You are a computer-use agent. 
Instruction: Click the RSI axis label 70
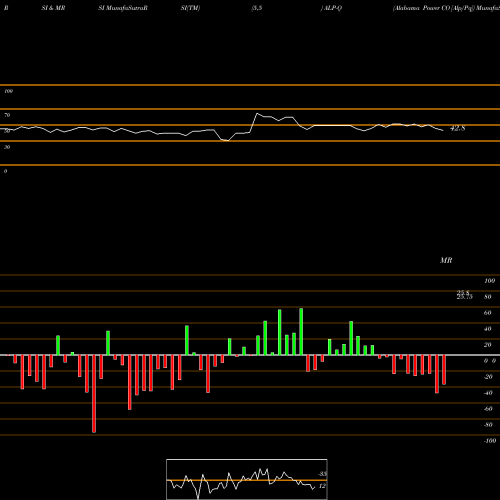7,115
